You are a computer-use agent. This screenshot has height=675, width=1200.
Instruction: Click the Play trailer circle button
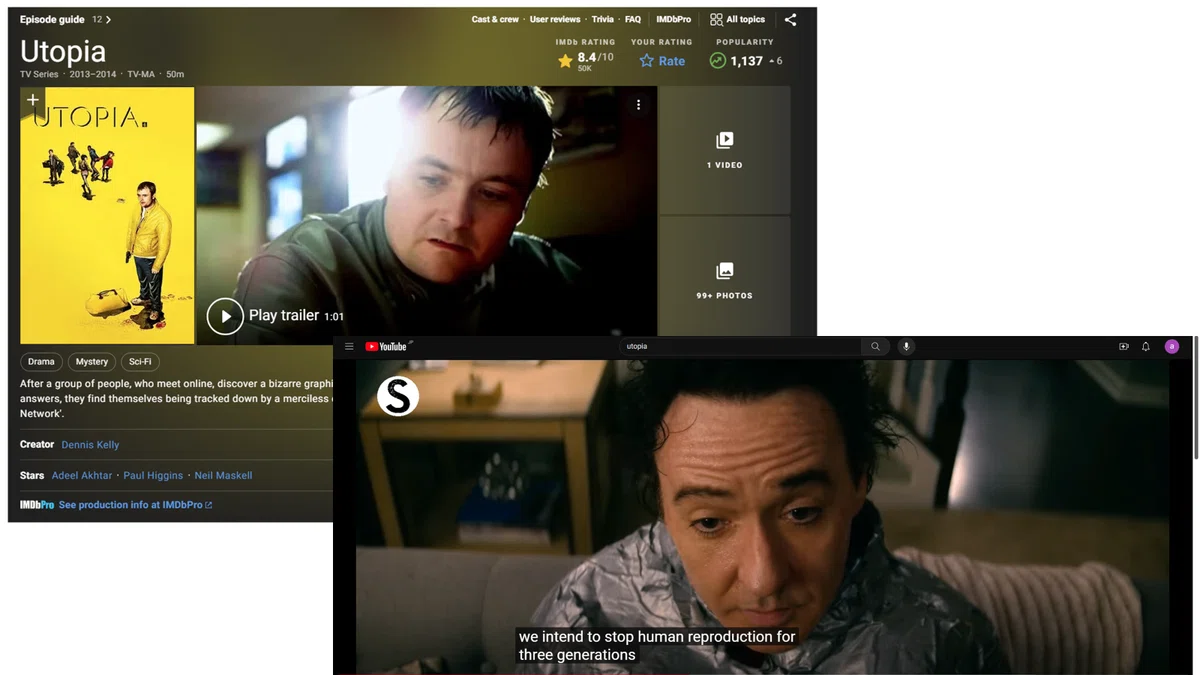[225, 316]
